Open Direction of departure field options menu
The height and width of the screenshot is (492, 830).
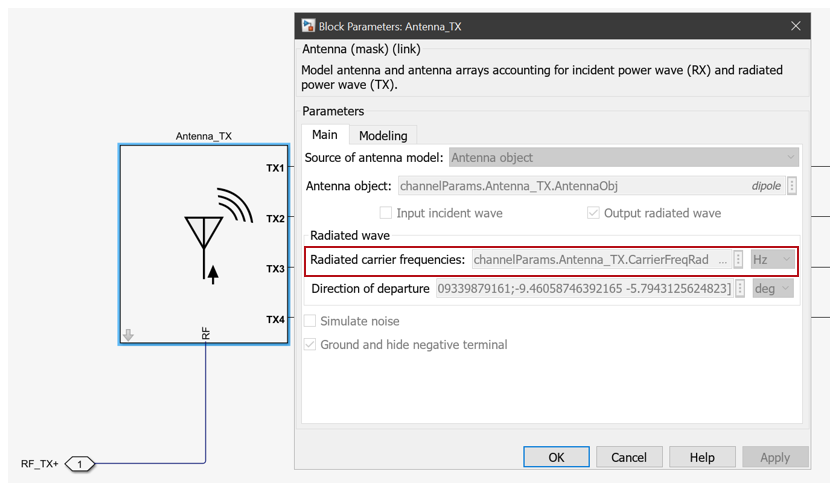740,289
